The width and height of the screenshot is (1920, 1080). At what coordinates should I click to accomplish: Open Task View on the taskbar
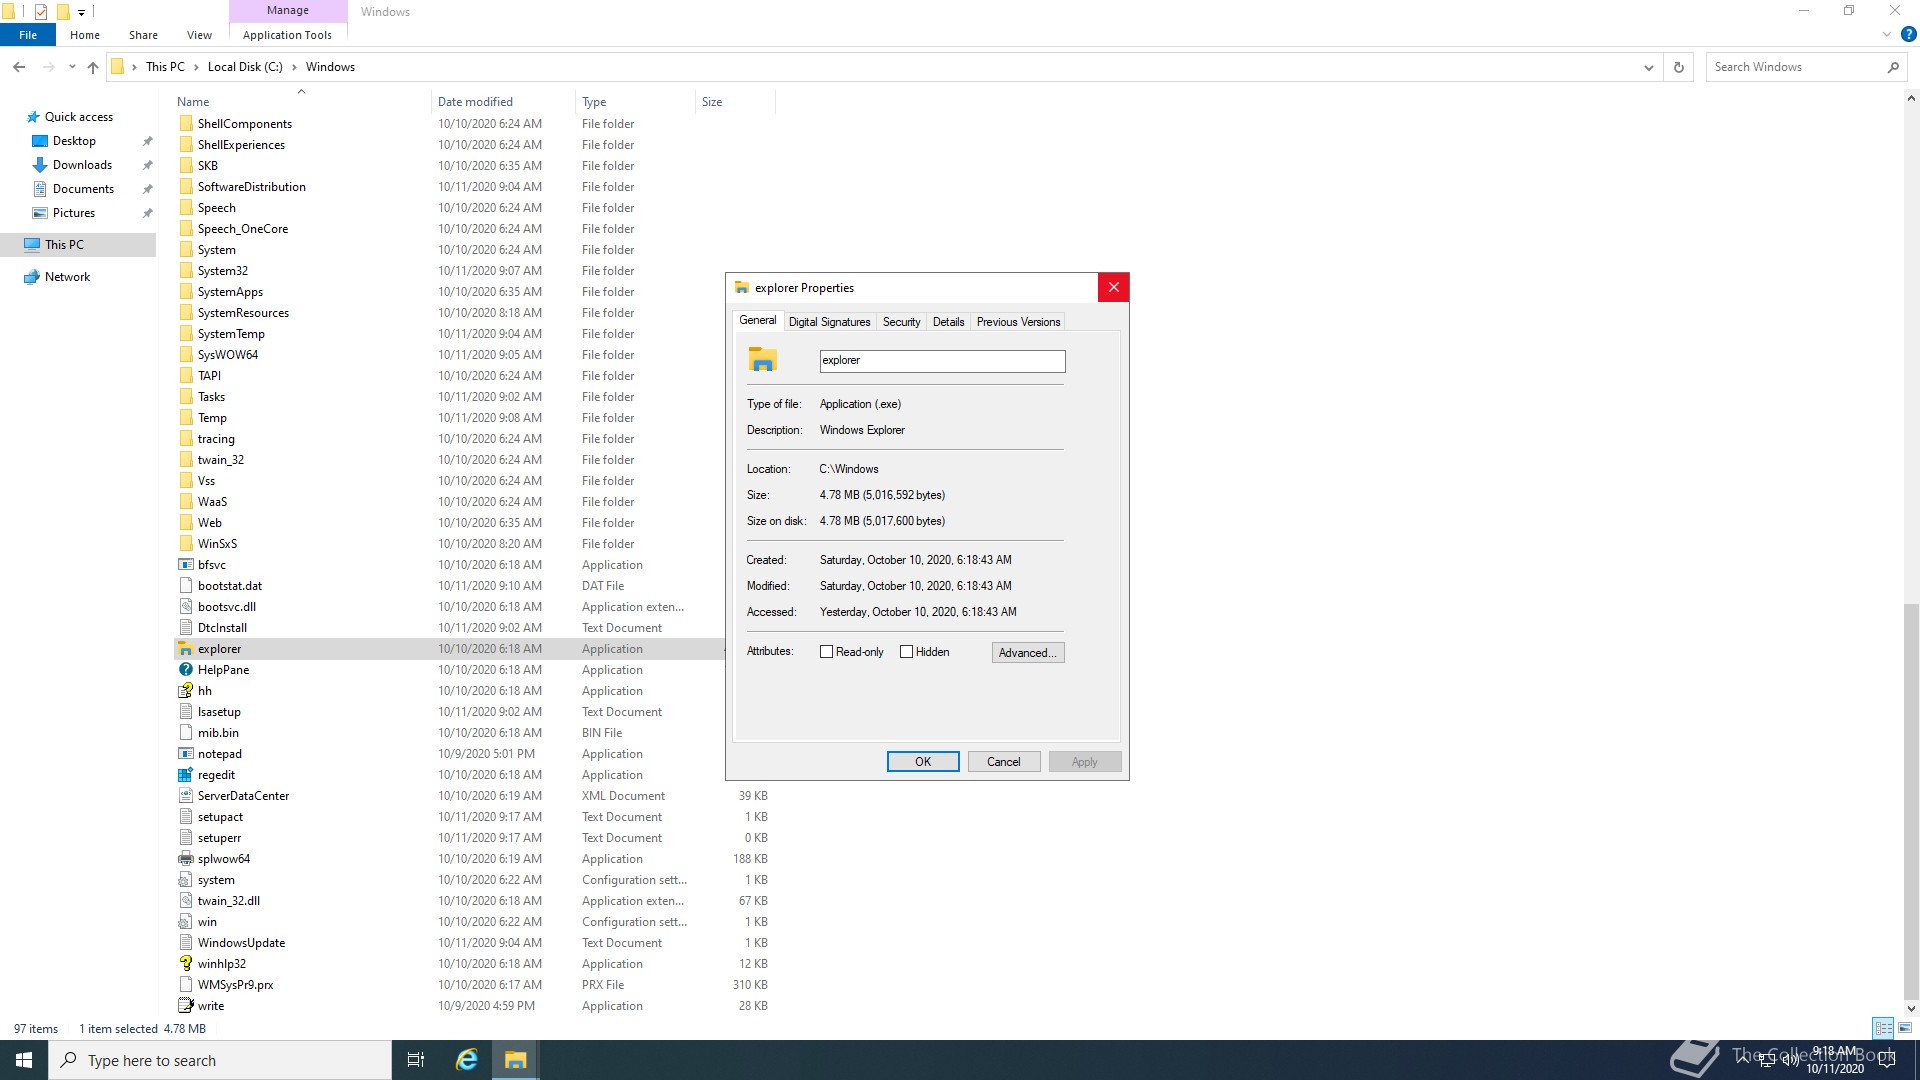tap(416, 1060)
